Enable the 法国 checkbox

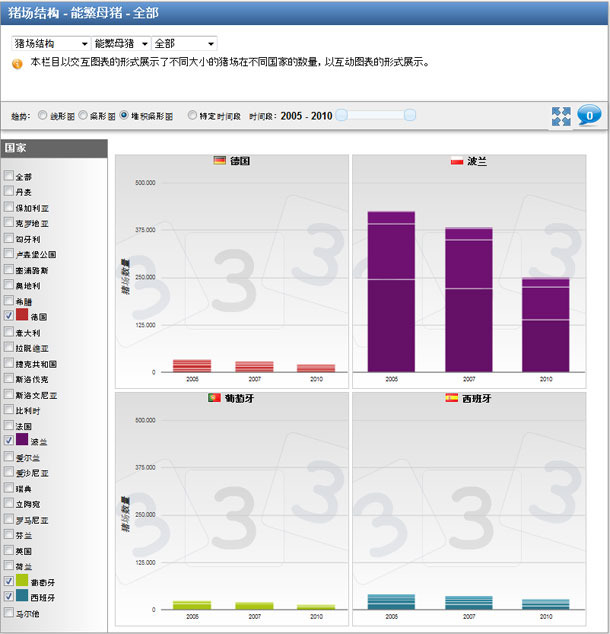[x=9, y=426]
